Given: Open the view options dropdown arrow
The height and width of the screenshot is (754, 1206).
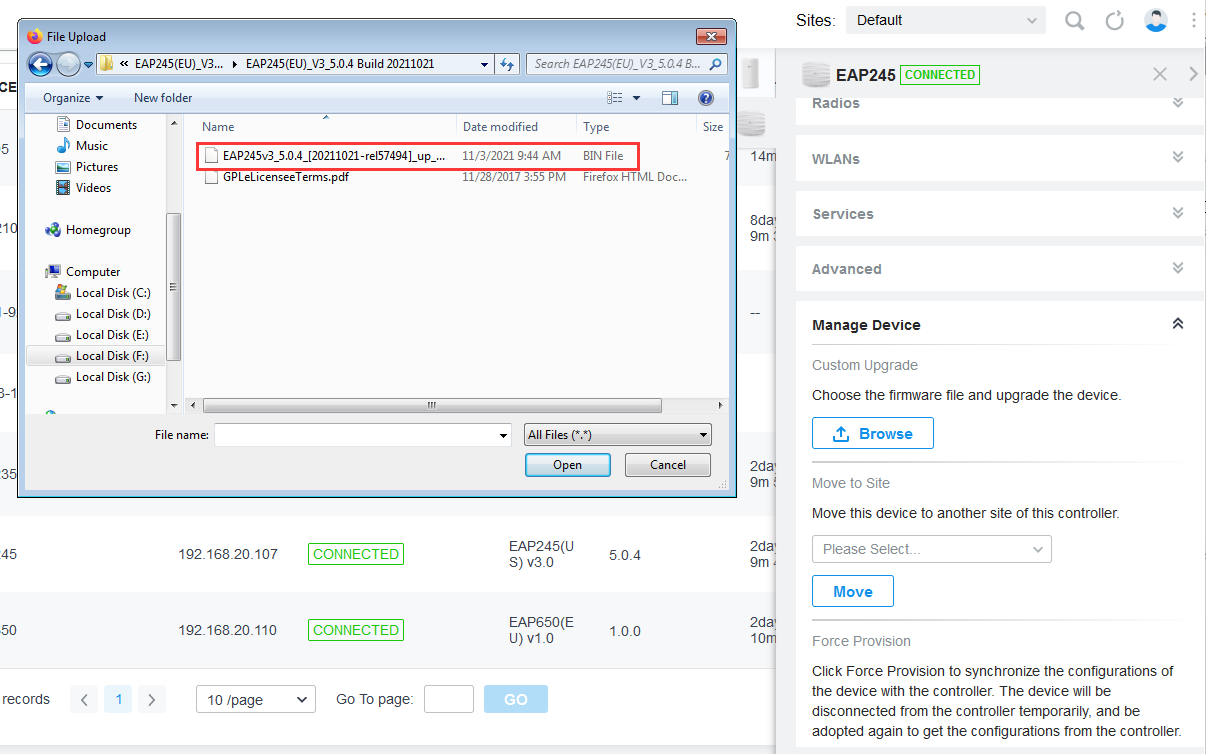Looking at the screenshot, I should 636,98.
